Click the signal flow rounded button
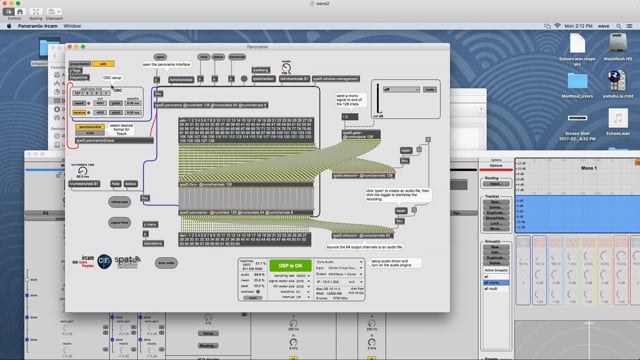640x360 pixels. click(120, 222)
